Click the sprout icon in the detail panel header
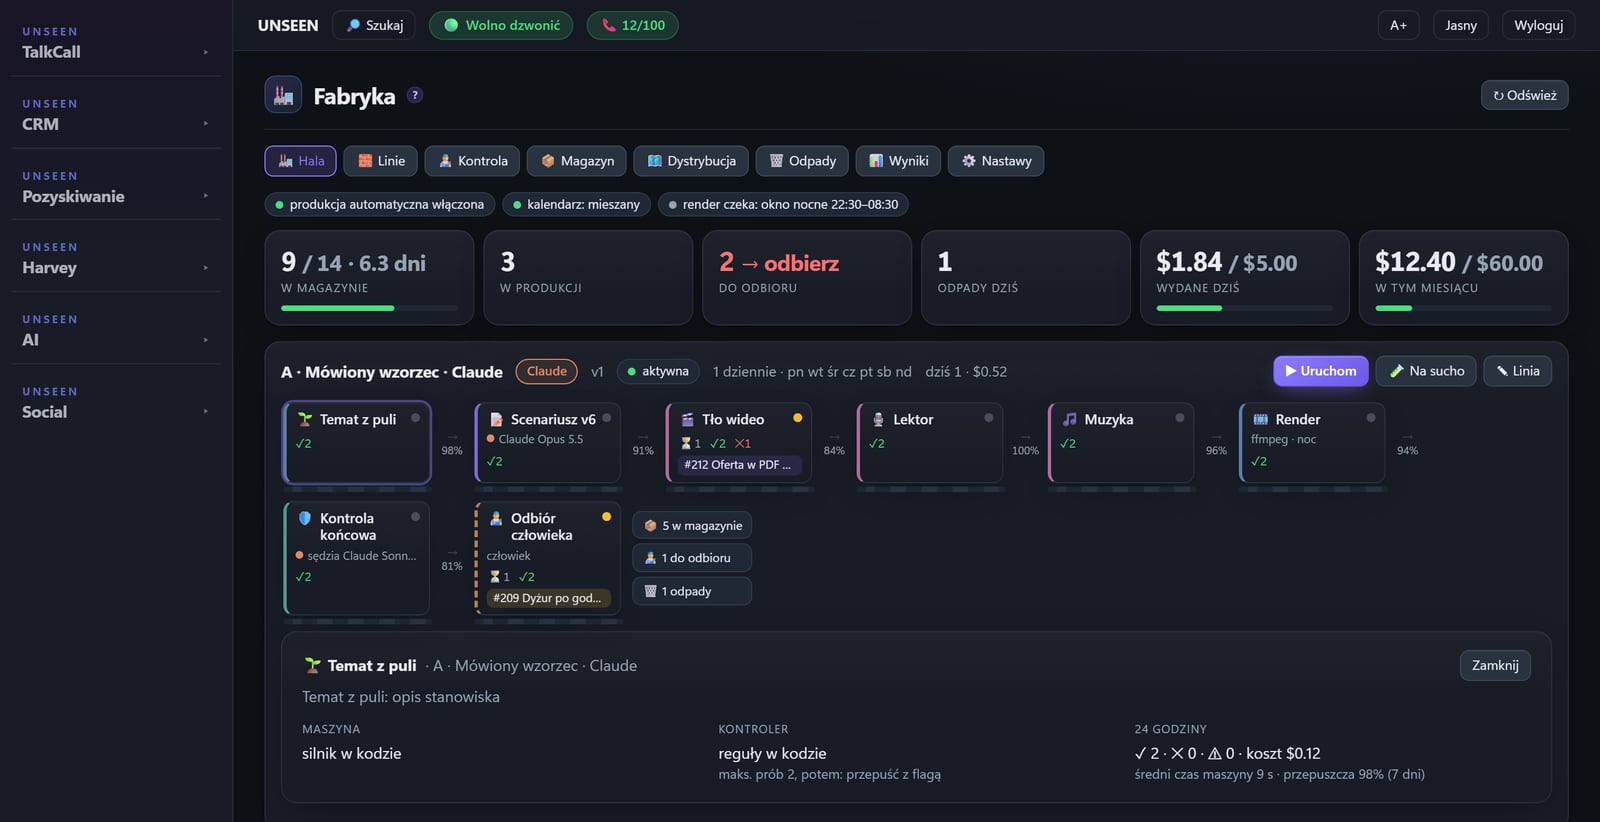The height and width of the screenshot is (822, 1600). 313,665
